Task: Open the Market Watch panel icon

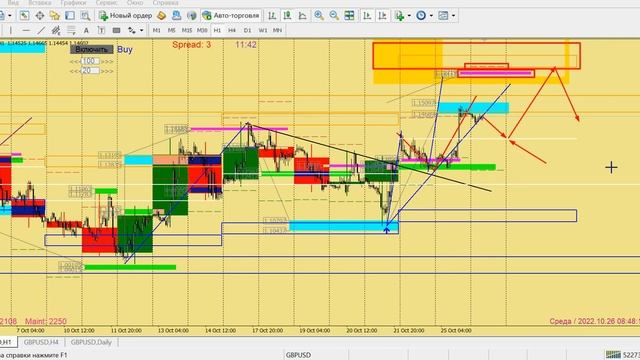Action: (x=24, y=16)
